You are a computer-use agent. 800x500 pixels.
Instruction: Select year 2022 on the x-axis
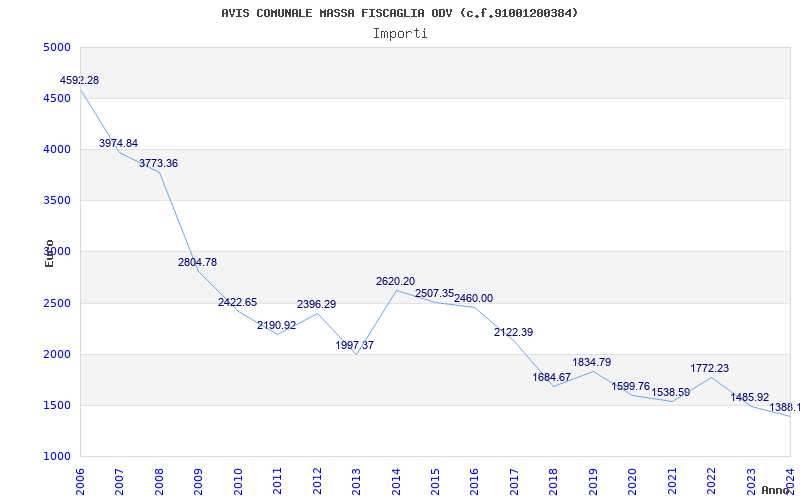[x=711, y=481]
